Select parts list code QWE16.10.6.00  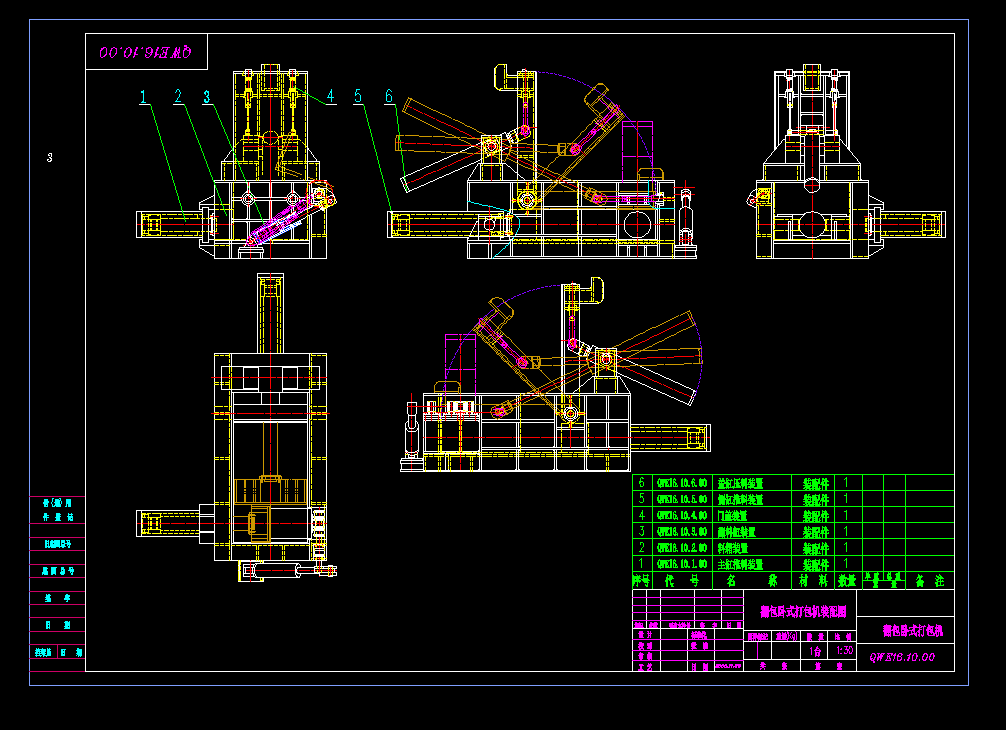click(681, 482)
